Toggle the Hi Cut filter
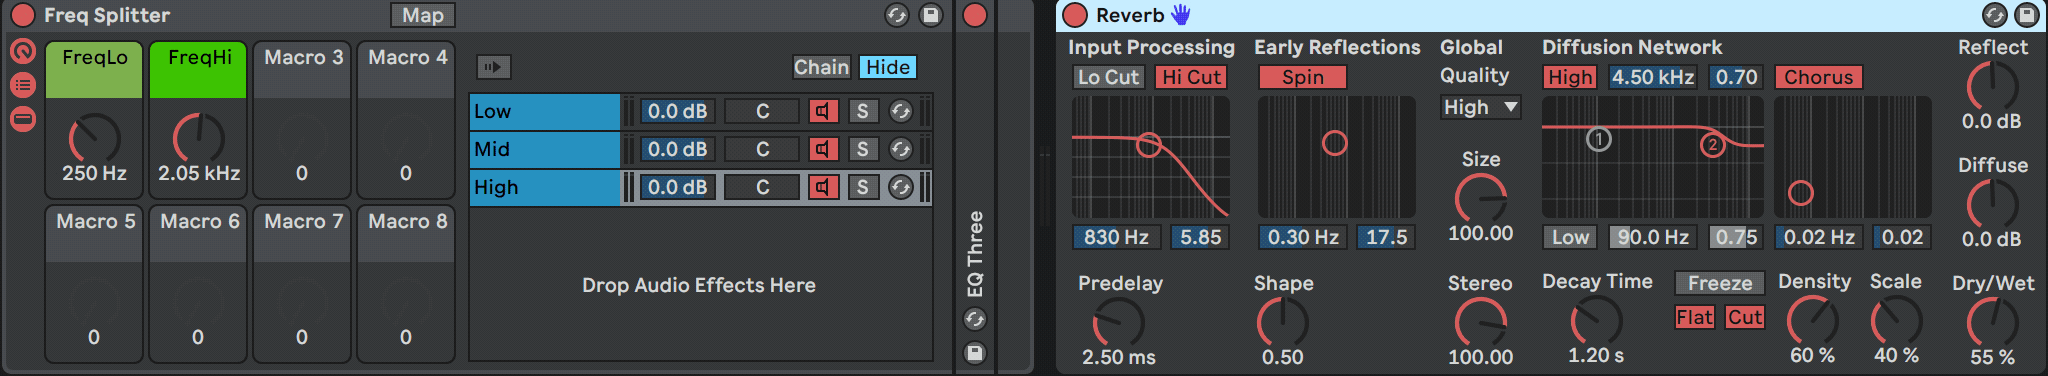 1191,77
